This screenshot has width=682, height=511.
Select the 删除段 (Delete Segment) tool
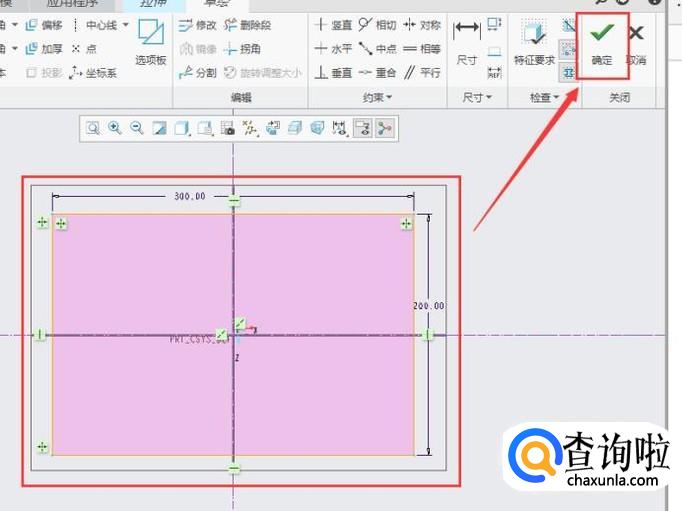coord(247,25)
